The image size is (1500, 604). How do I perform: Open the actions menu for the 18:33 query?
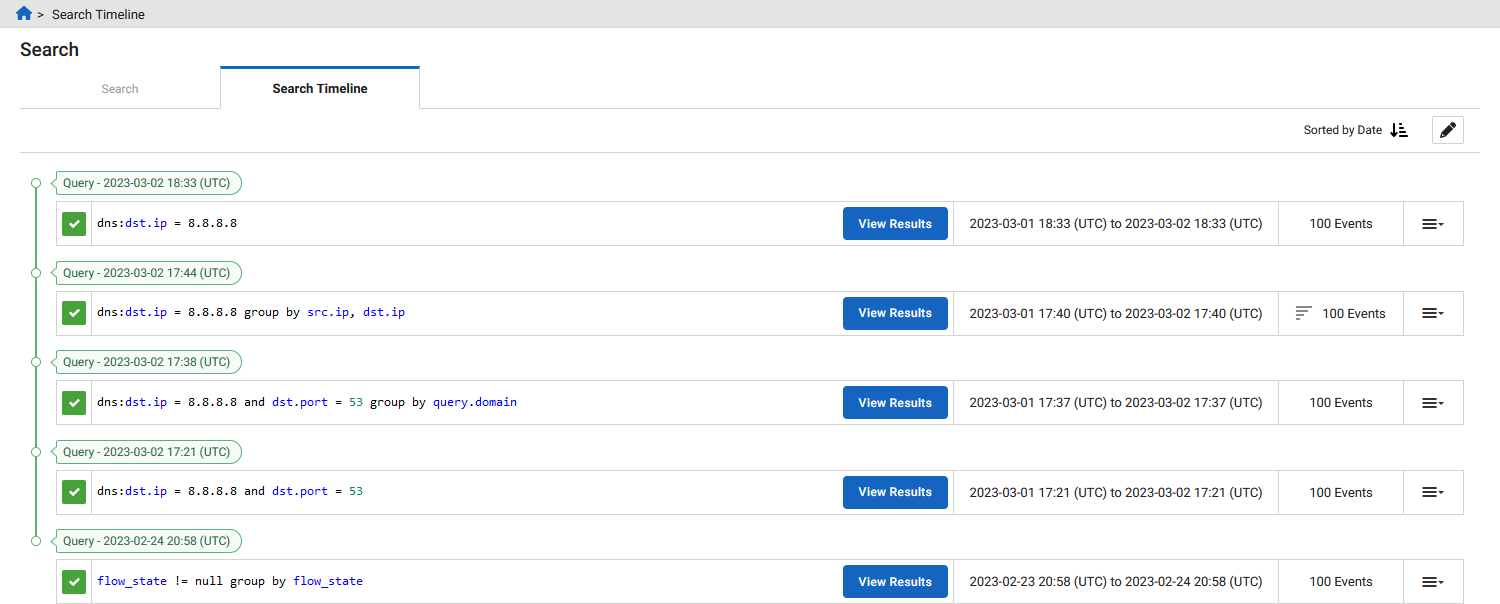click(x=1433, y=223)
